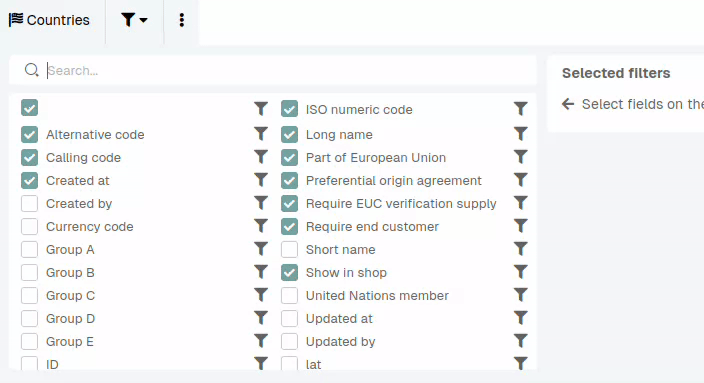
Task: Click the filter icon next to Group C
Action: [x=260, y=295]
